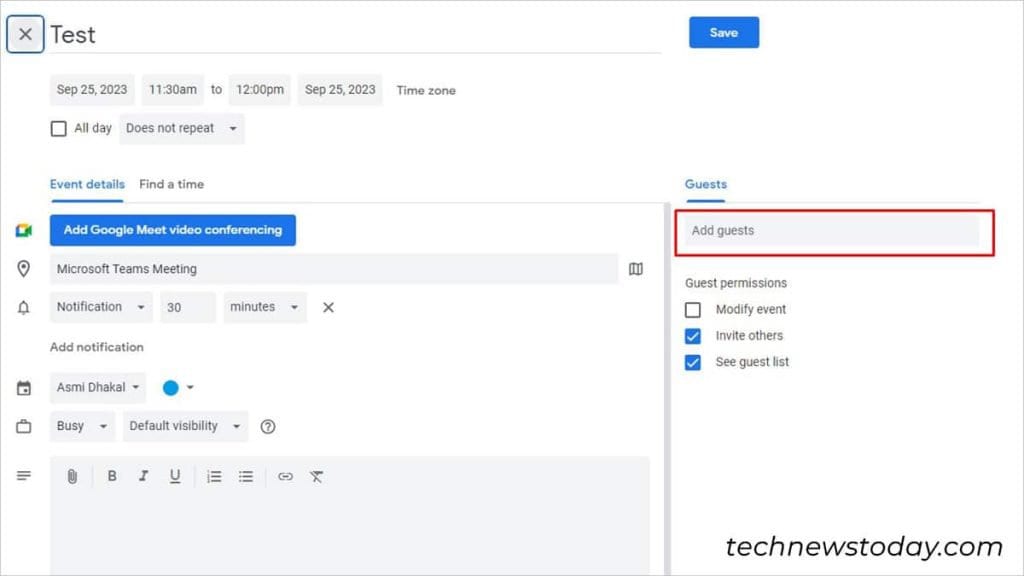Viewport: 1024px width, 576px height.
Task: Click the Save button
Action: 724,33
